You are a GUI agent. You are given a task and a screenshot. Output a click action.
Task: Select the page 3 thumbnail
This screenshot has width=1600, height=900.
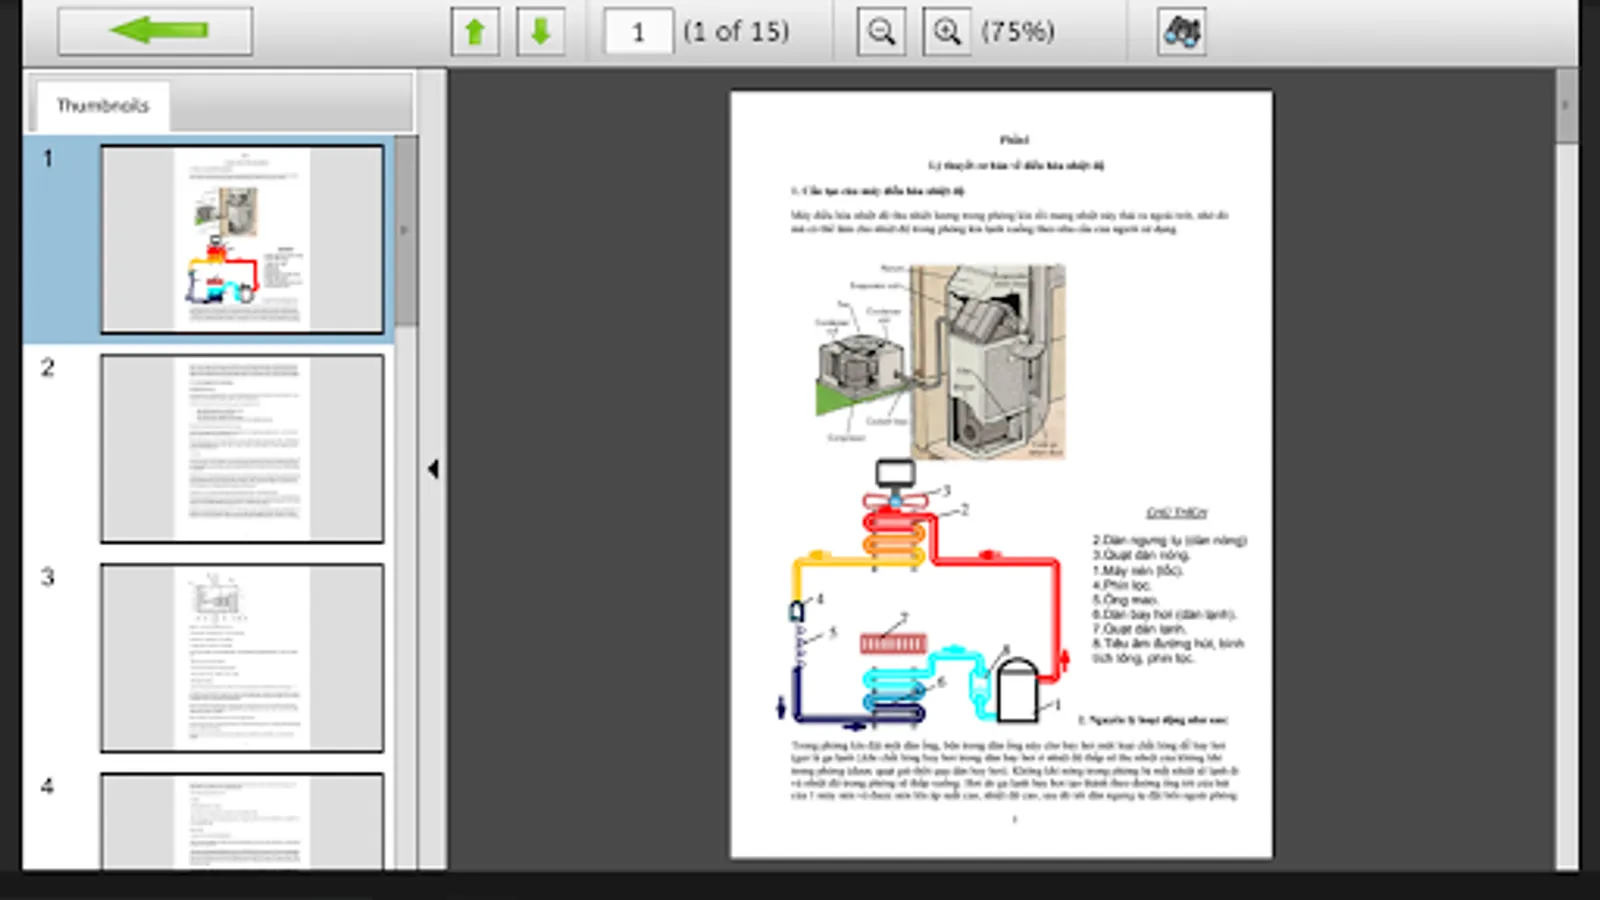point(241,659)
